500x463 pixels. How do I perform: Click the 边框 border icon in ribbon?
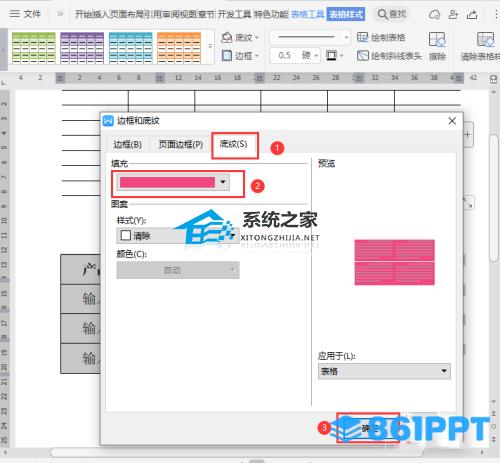click(x=227, y=56)
